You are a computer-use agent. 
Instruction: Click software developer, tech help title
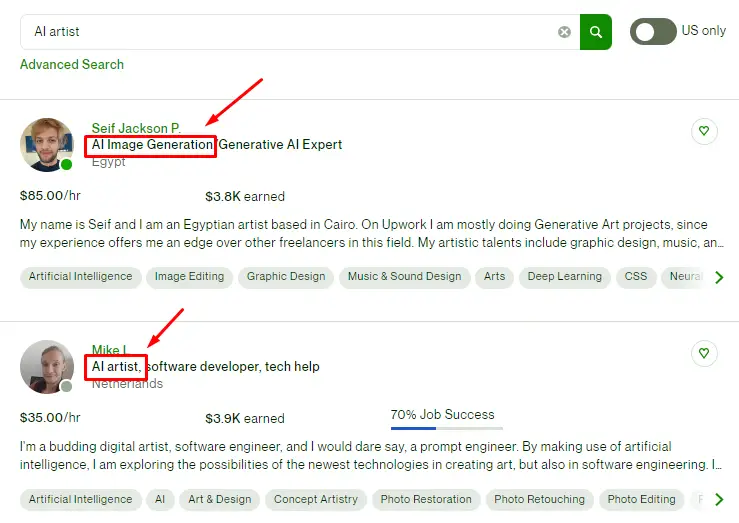(233, 367)
